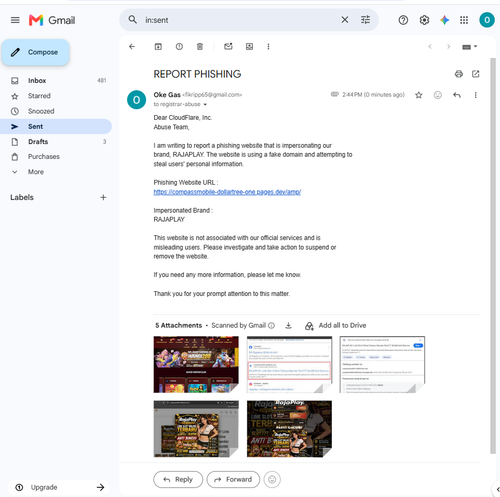Mark the message as unread

point(228,47)
